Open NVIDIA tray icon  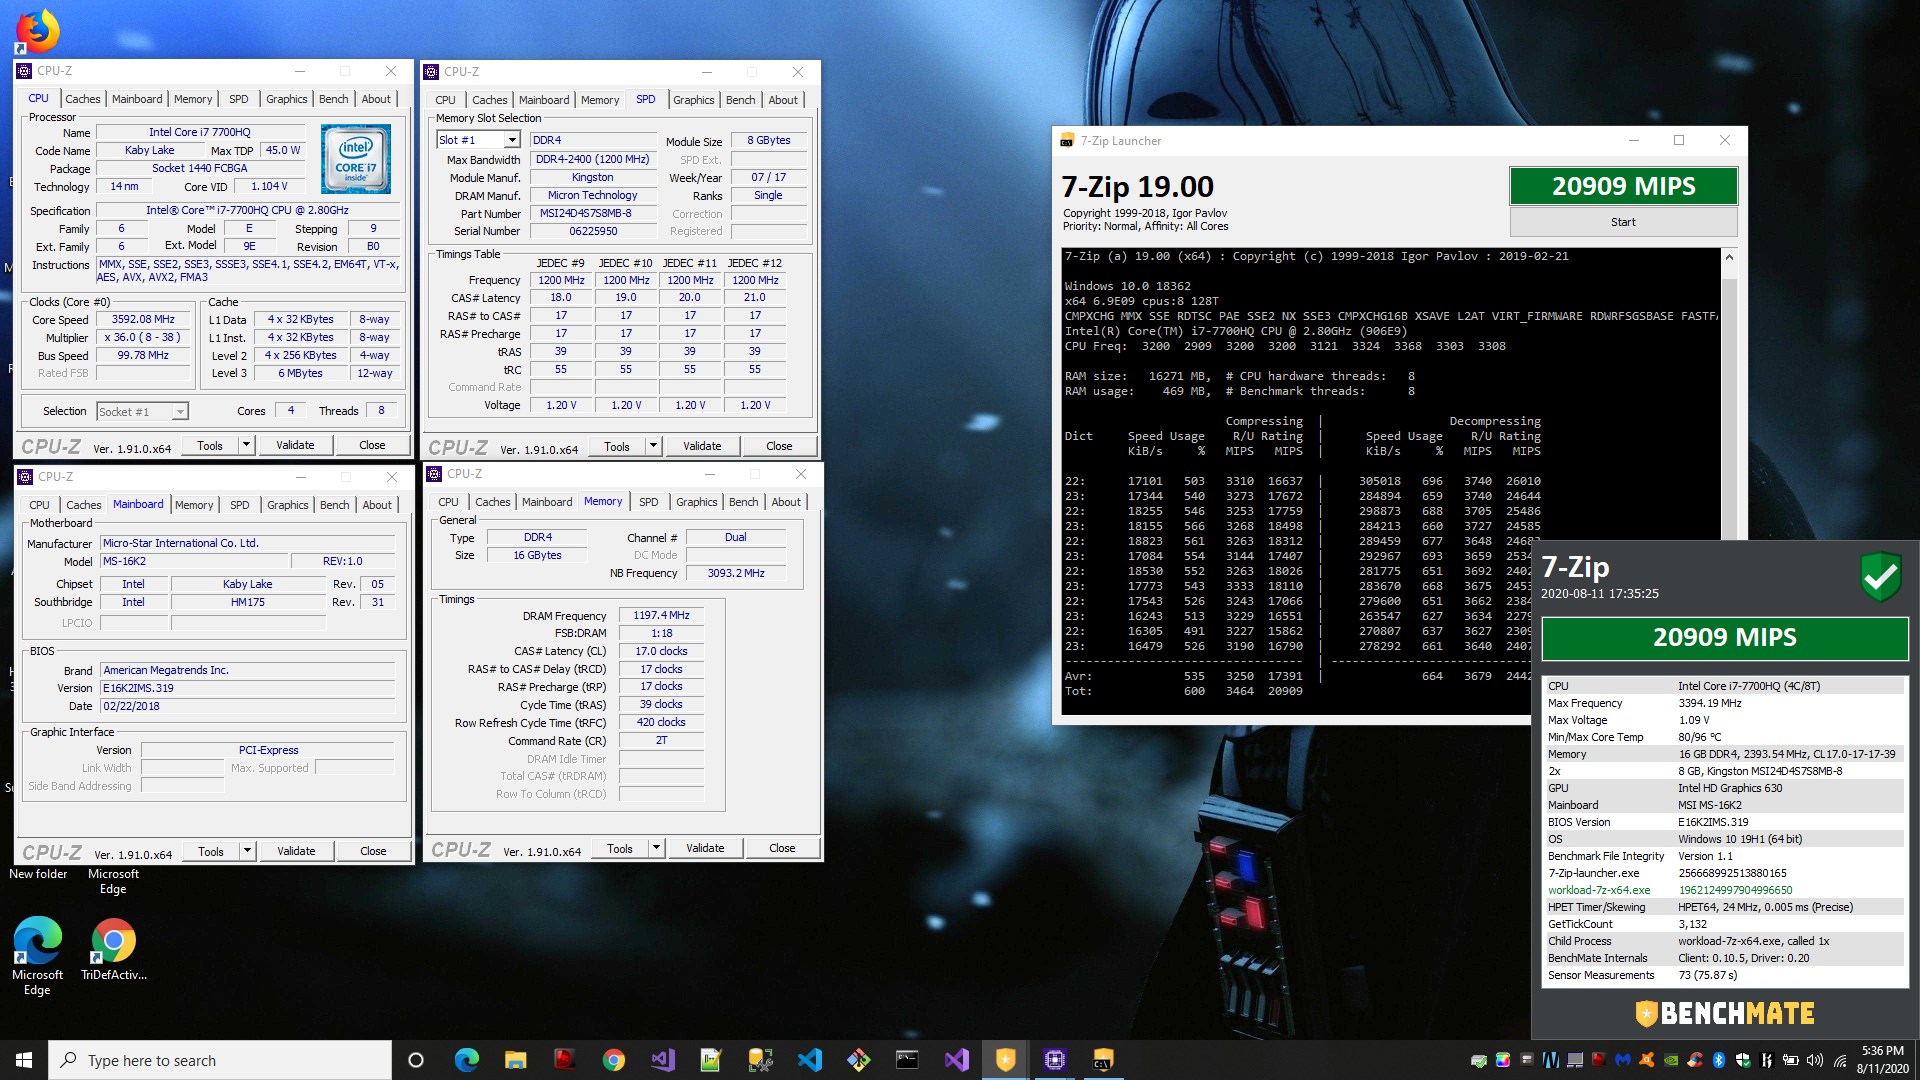(1670, 1060)
